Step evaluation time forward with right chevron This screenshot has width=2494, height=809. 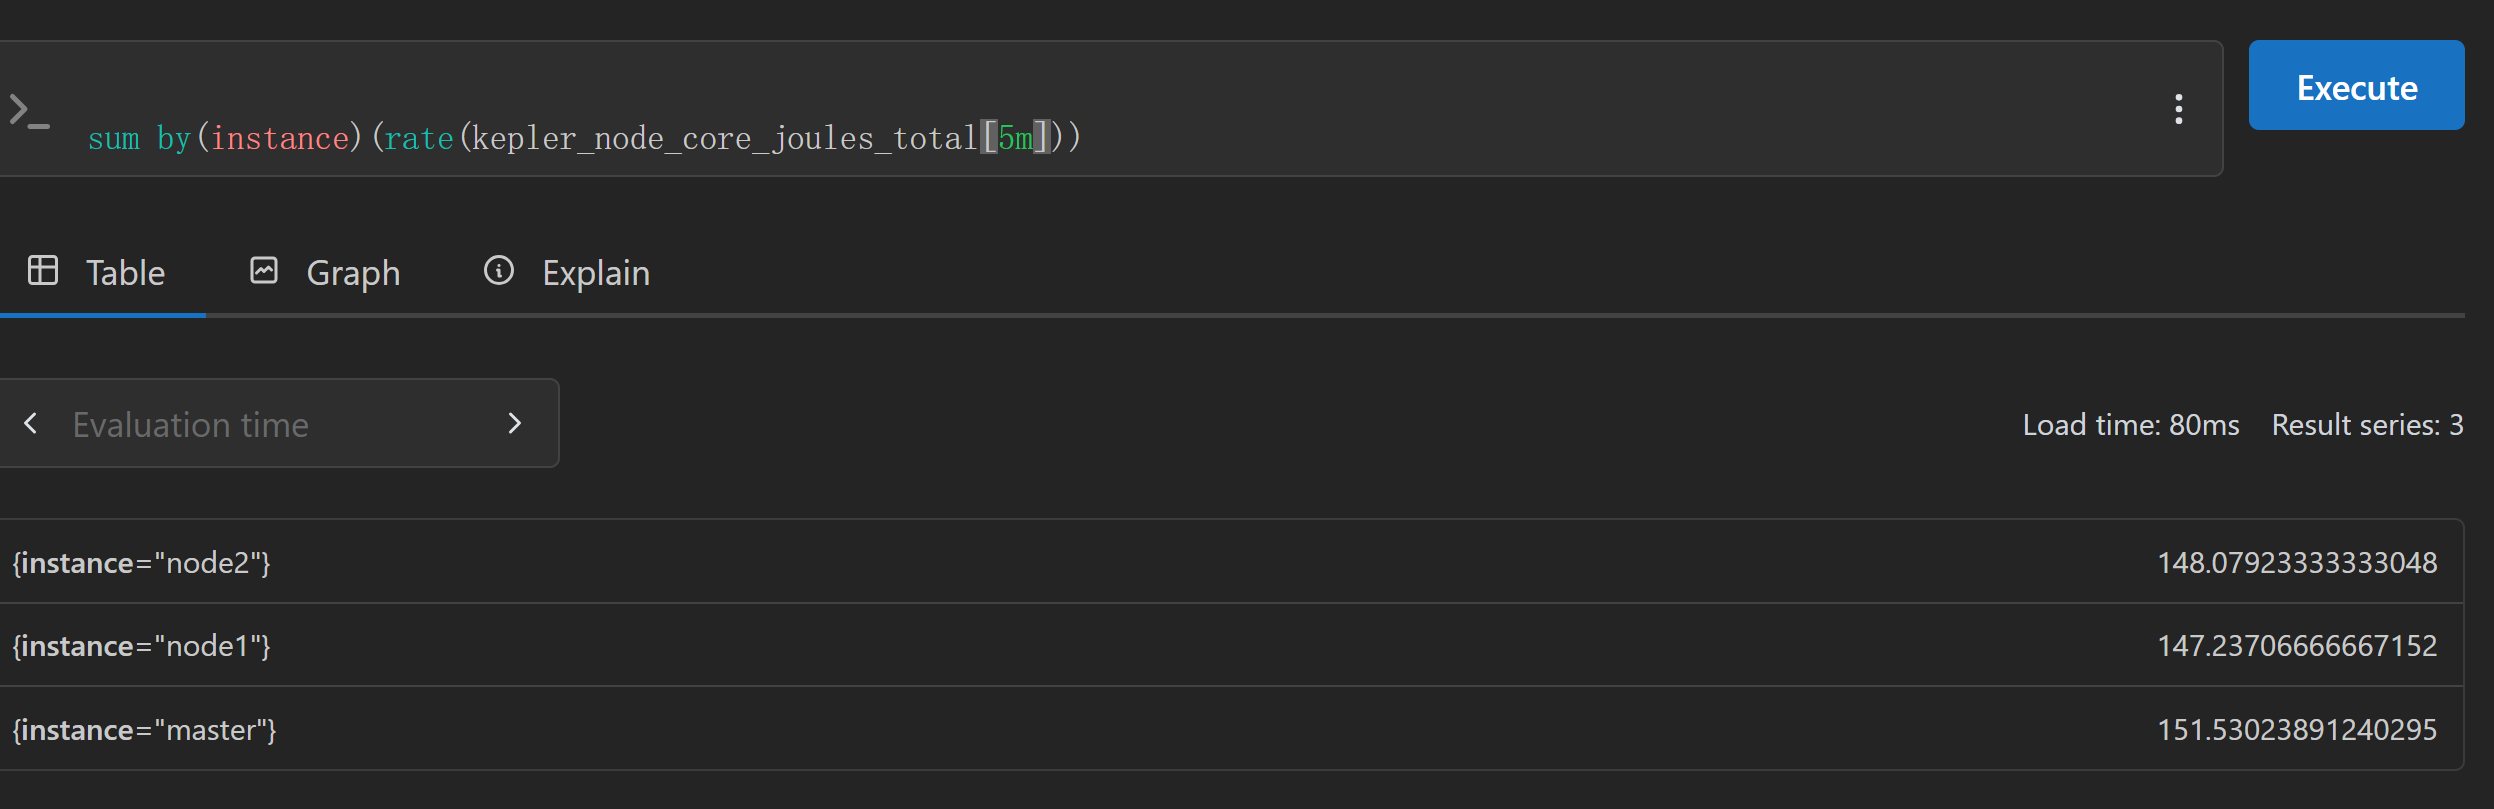(515, 424)
